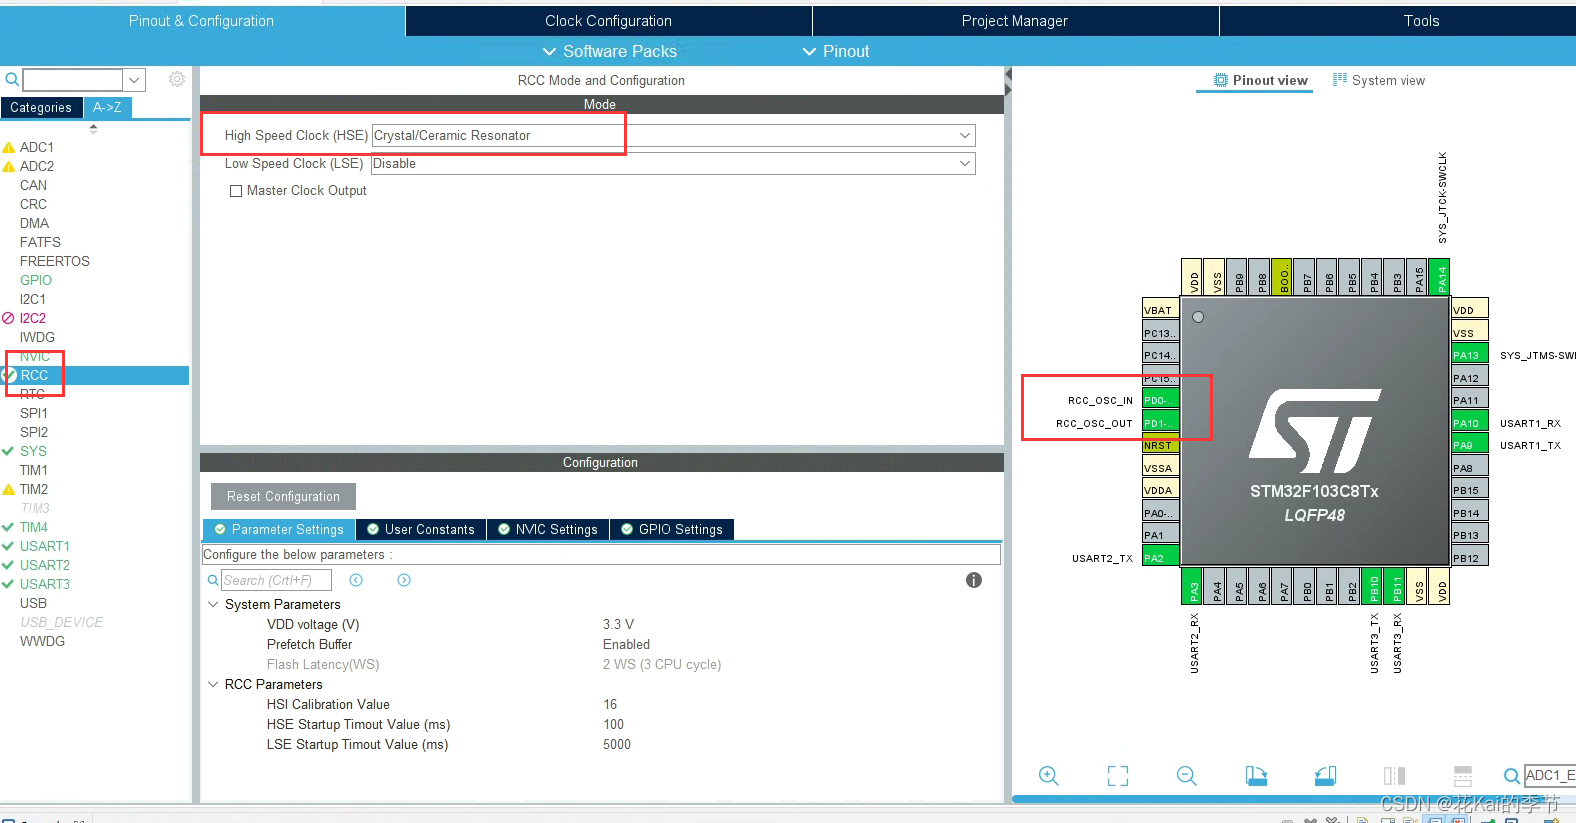Screen dimensions: 1576x823
Task: Click the PA14 pin at top
Action: click(1440, 277)
